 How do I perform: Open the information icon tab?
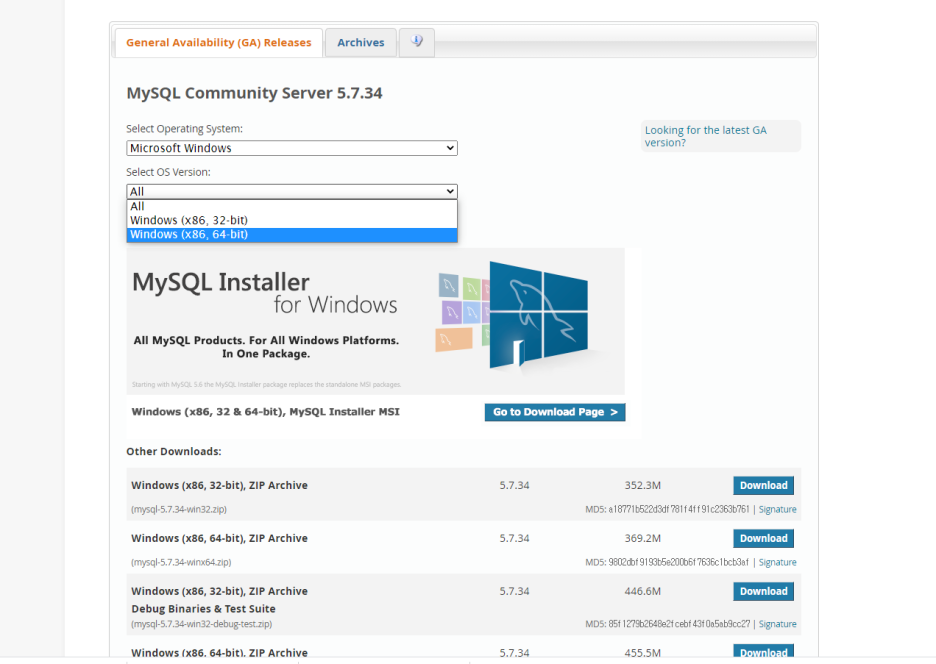coord(417,42)
